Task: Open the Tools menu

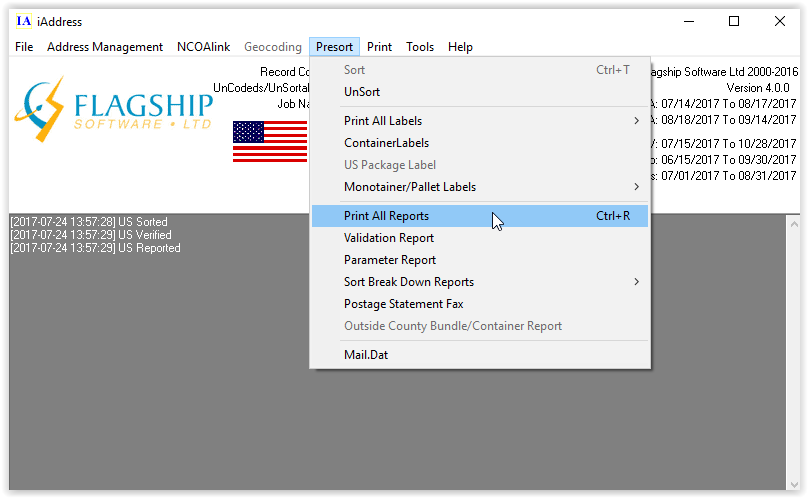Action: [420, 47]
